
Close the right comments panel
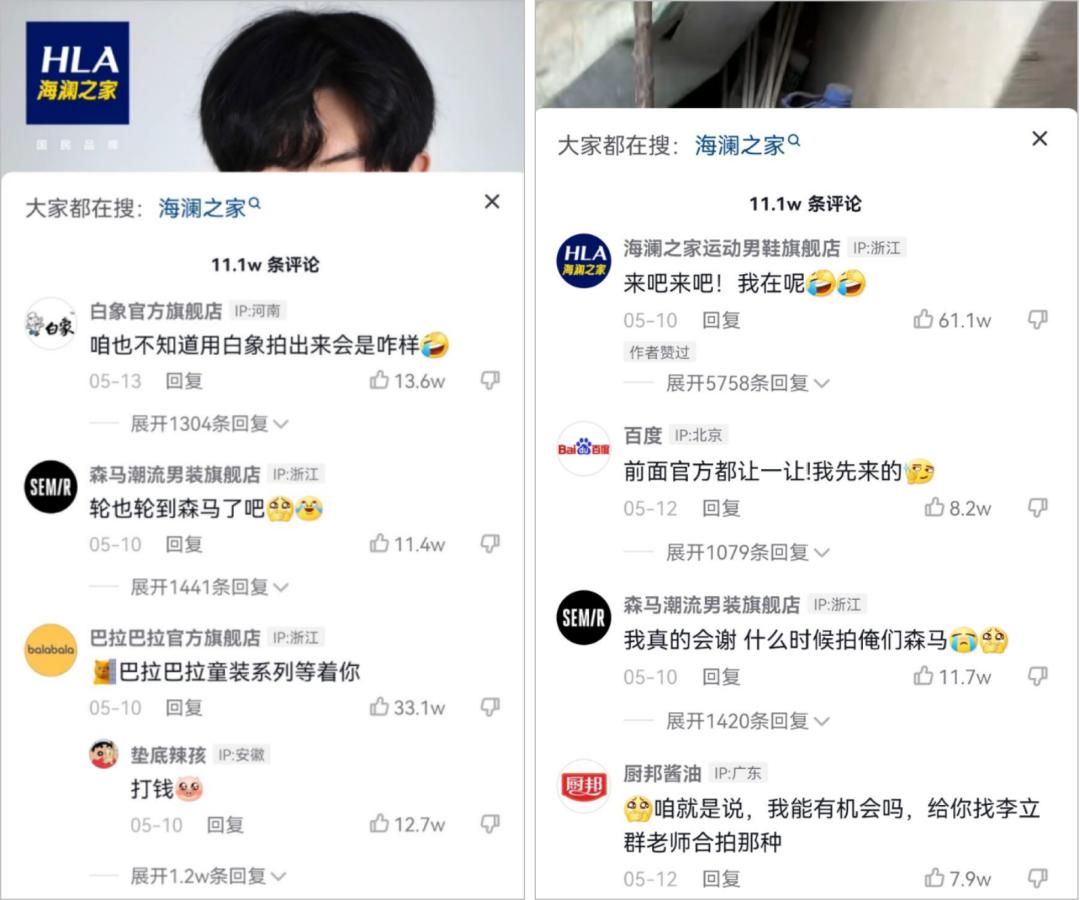(1040, 138)
